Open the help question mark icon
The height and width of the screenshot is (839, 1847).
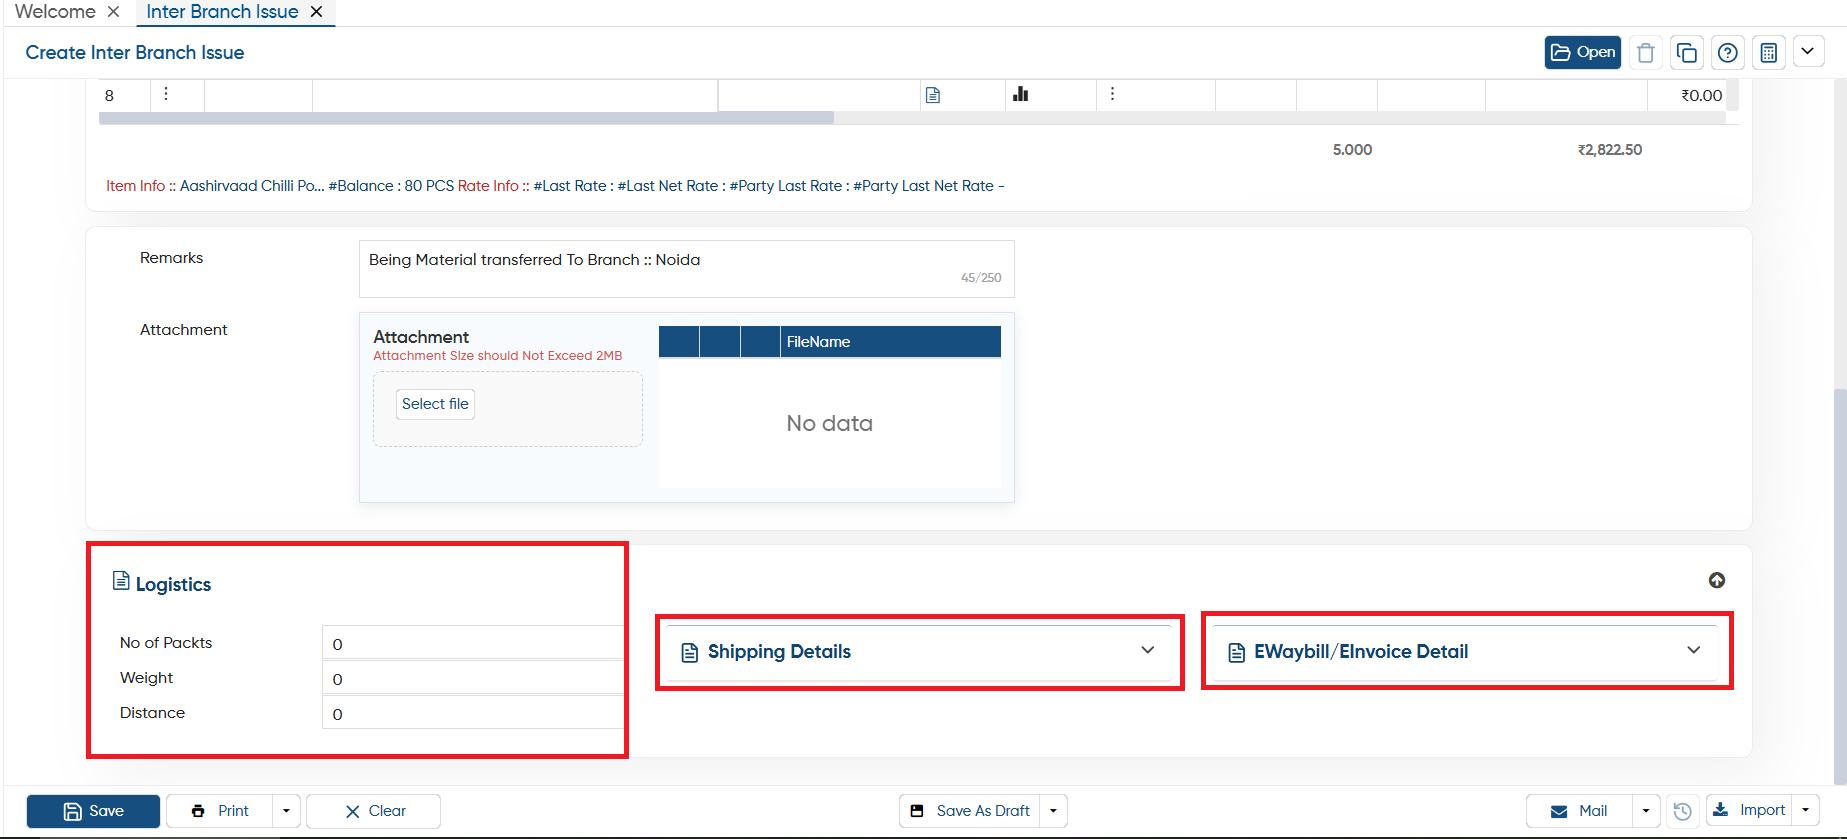[1728, 52]
